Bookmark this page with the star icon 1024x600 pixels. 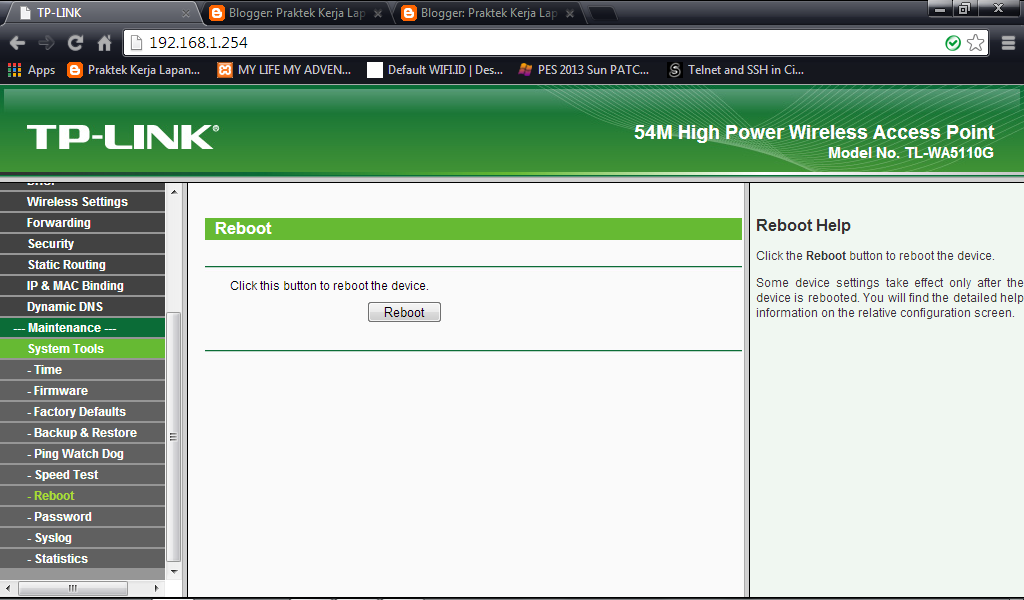click(x=975, y=43)
